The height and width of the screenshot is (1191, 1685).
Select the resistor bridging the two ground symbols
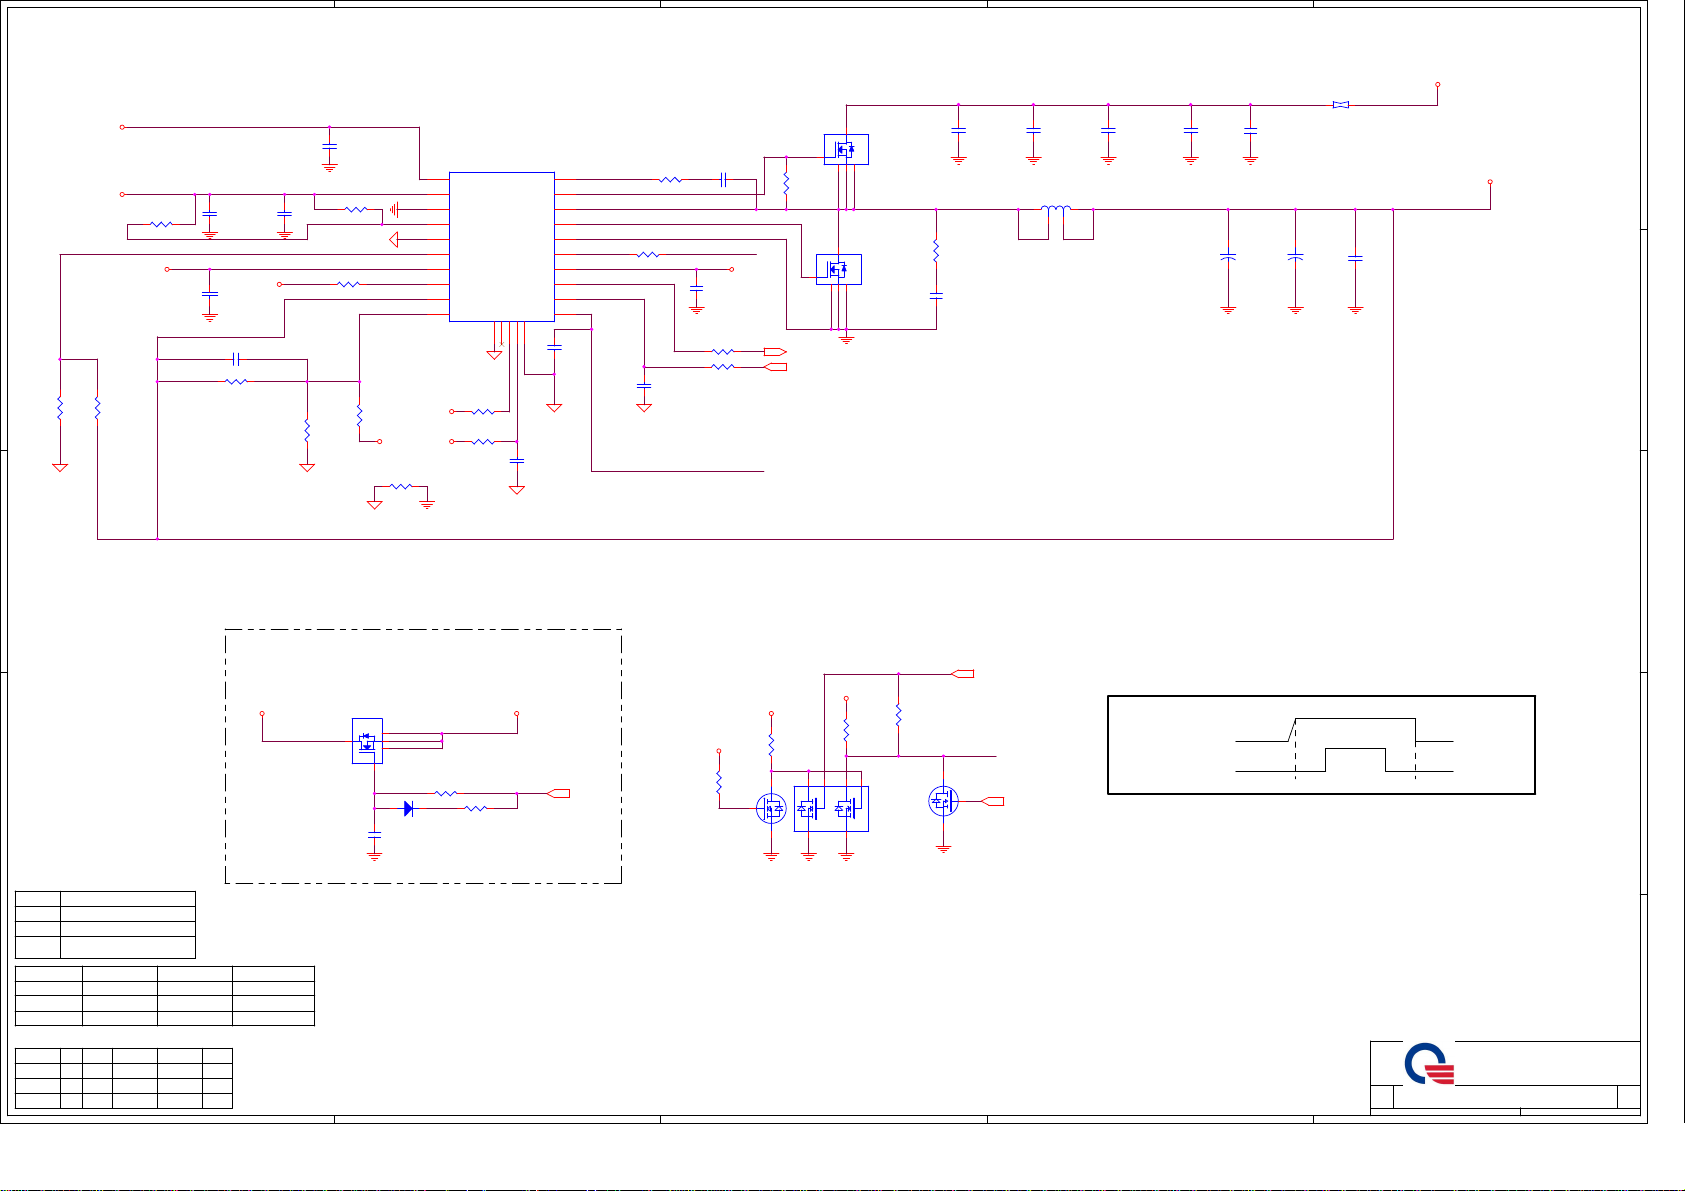tap(400, 486)
